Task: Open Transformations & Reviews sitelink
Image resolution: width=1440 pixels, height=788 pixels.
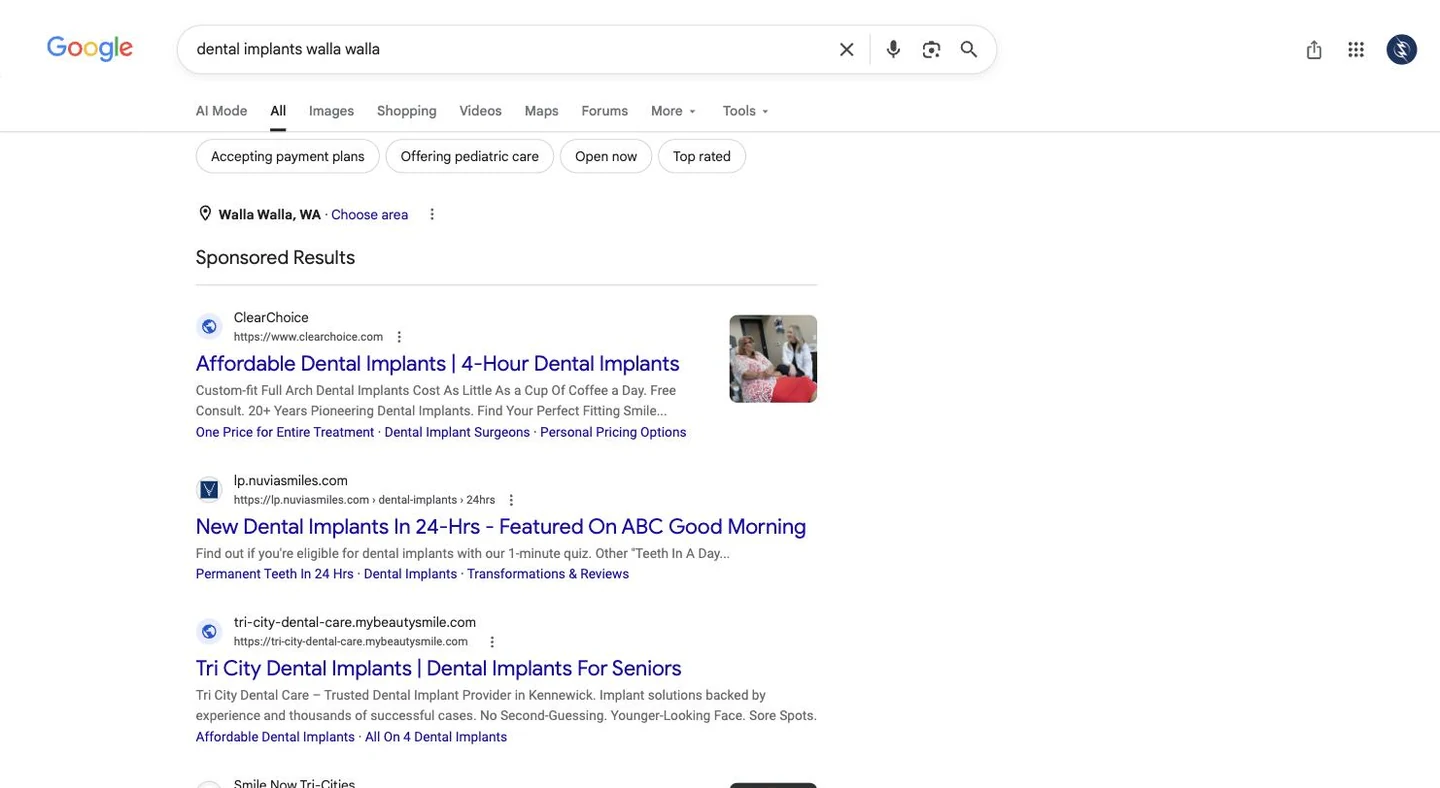Action: click(548, 574)
